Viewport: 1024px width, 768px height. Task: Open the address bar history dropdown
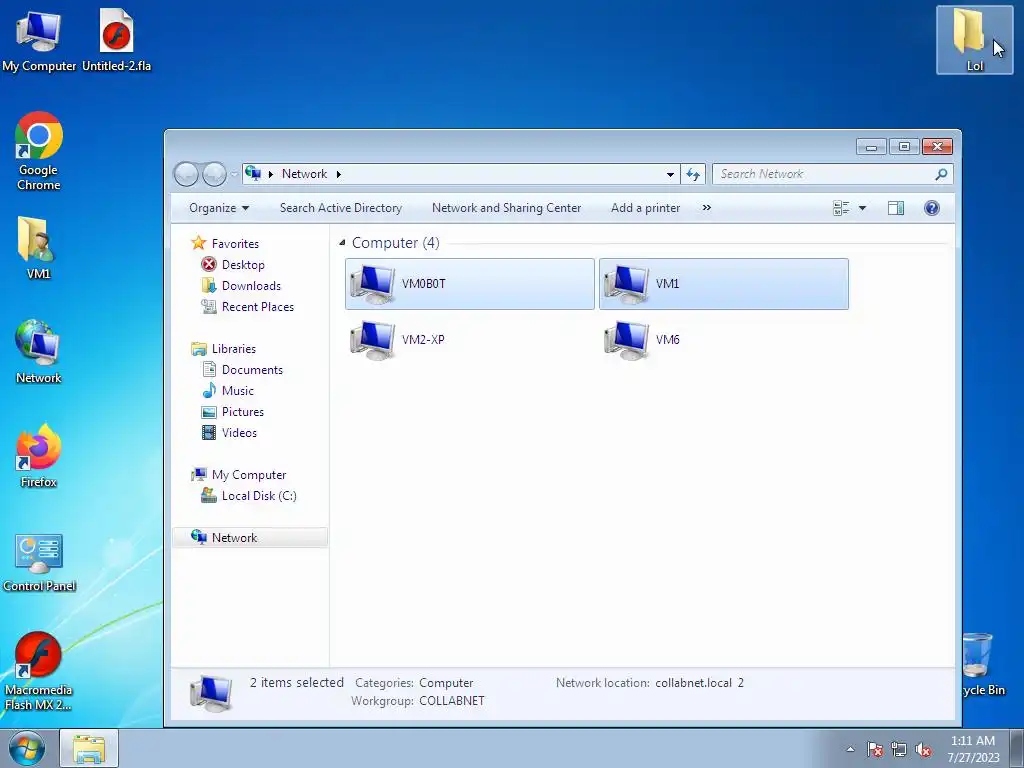[x=670, y=174]
